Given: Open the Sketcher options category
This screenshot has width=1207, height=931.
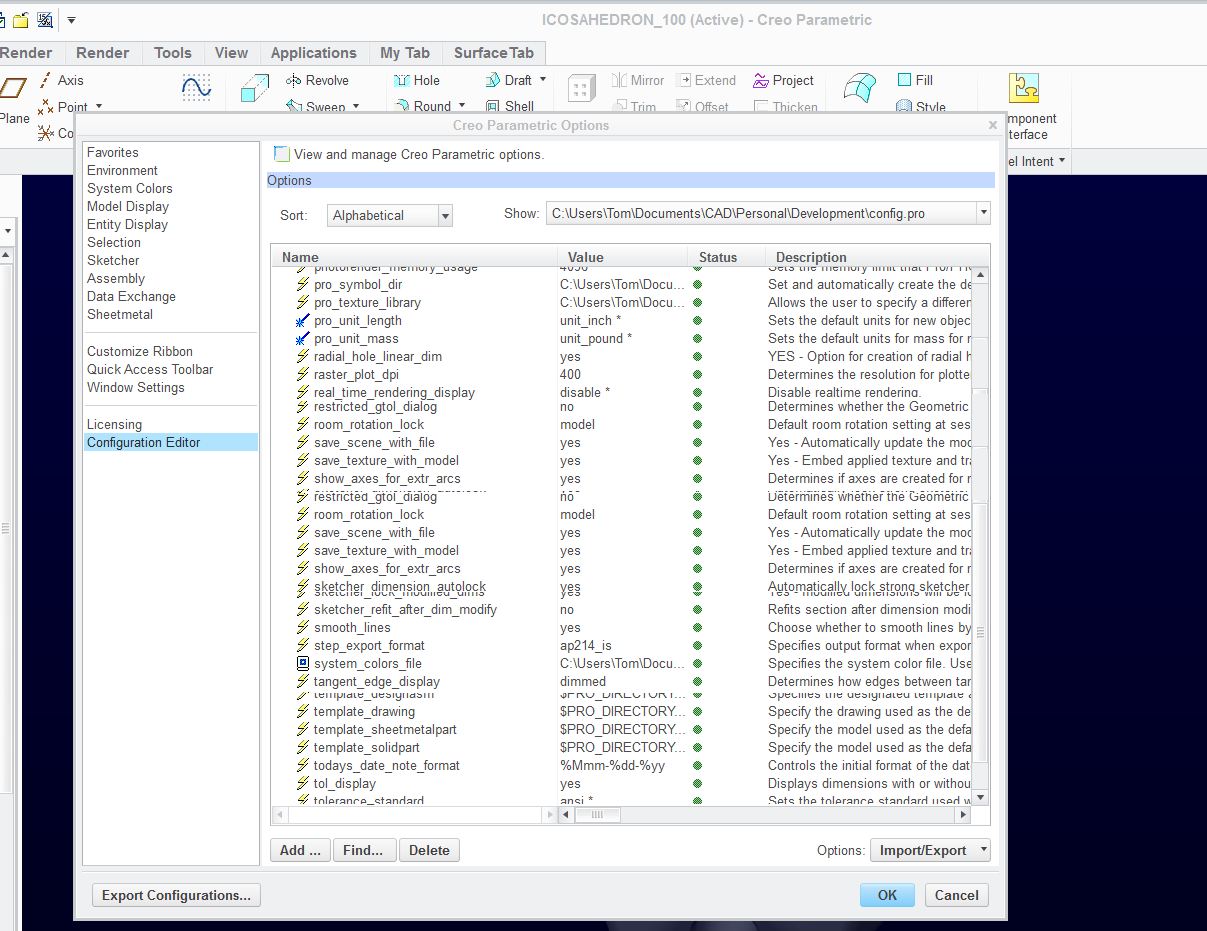Looking at the screenshot, I should tap(113, 260).
